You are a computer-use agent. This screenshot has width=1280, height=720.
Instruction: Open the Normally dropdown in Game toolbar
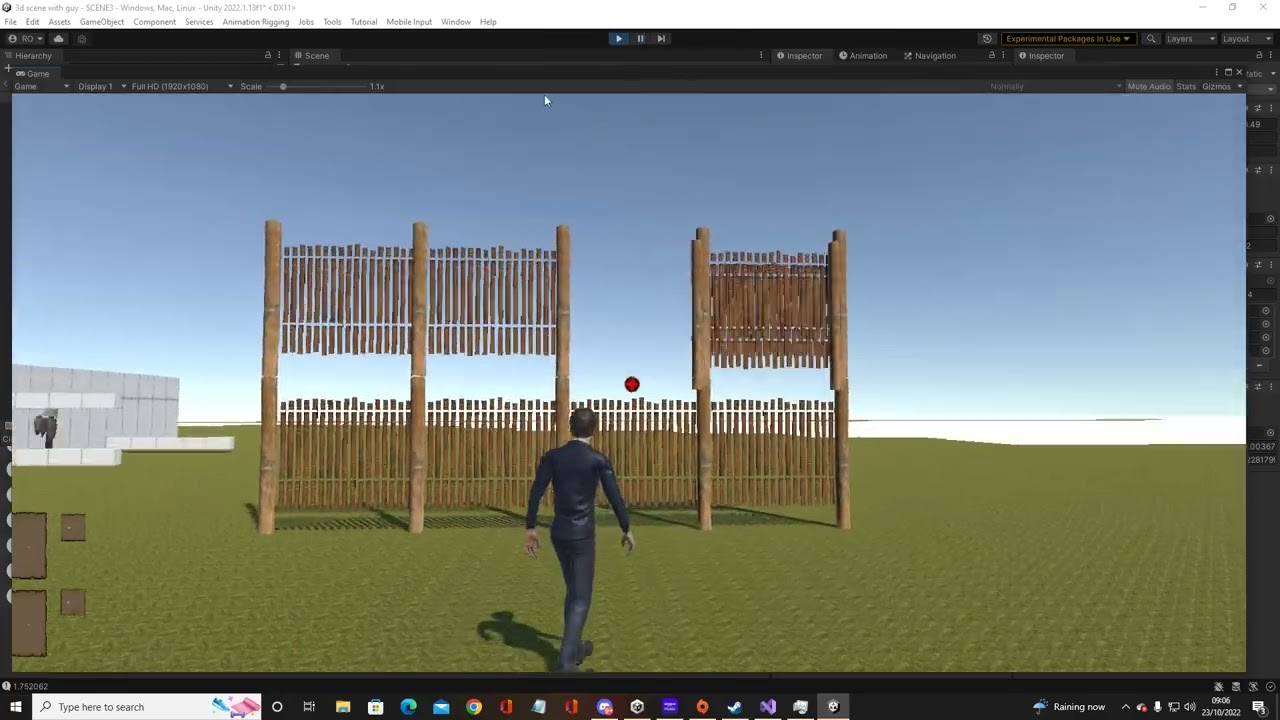click(x=1055, y=87)
